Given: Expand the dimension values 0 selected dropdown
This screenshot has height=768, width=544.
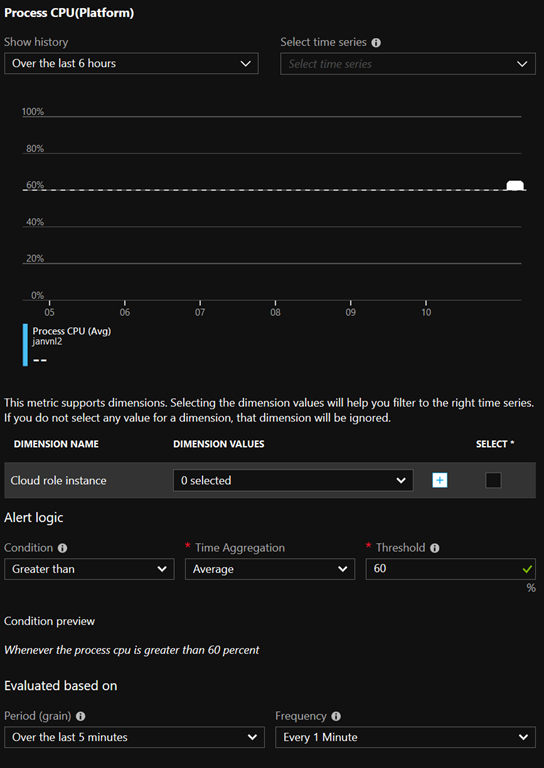Looking at the screenshot, I should [293, 480].
